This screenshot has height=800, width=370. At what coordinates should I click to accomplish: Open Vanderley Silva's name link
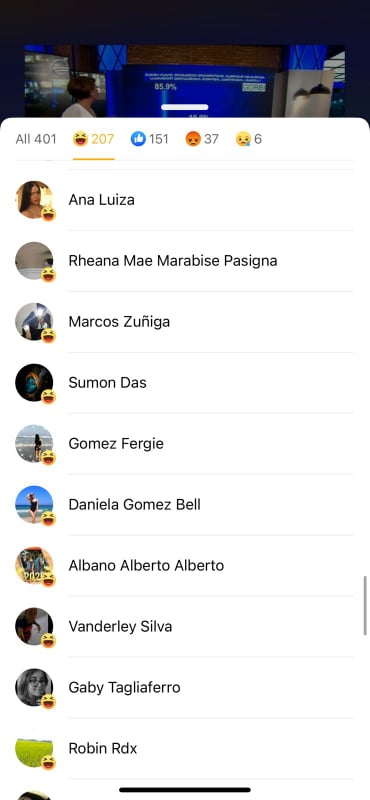tap(120, 627)
